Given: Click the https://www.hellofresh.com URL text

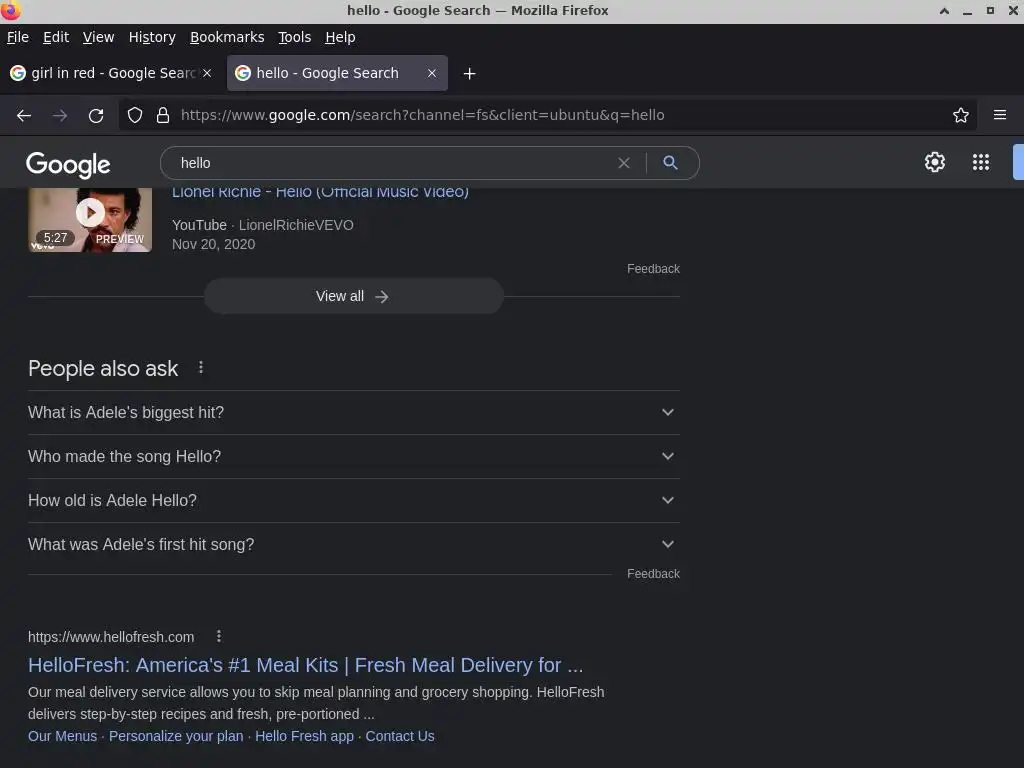Looking at the screenshot, I should point(111,637).
